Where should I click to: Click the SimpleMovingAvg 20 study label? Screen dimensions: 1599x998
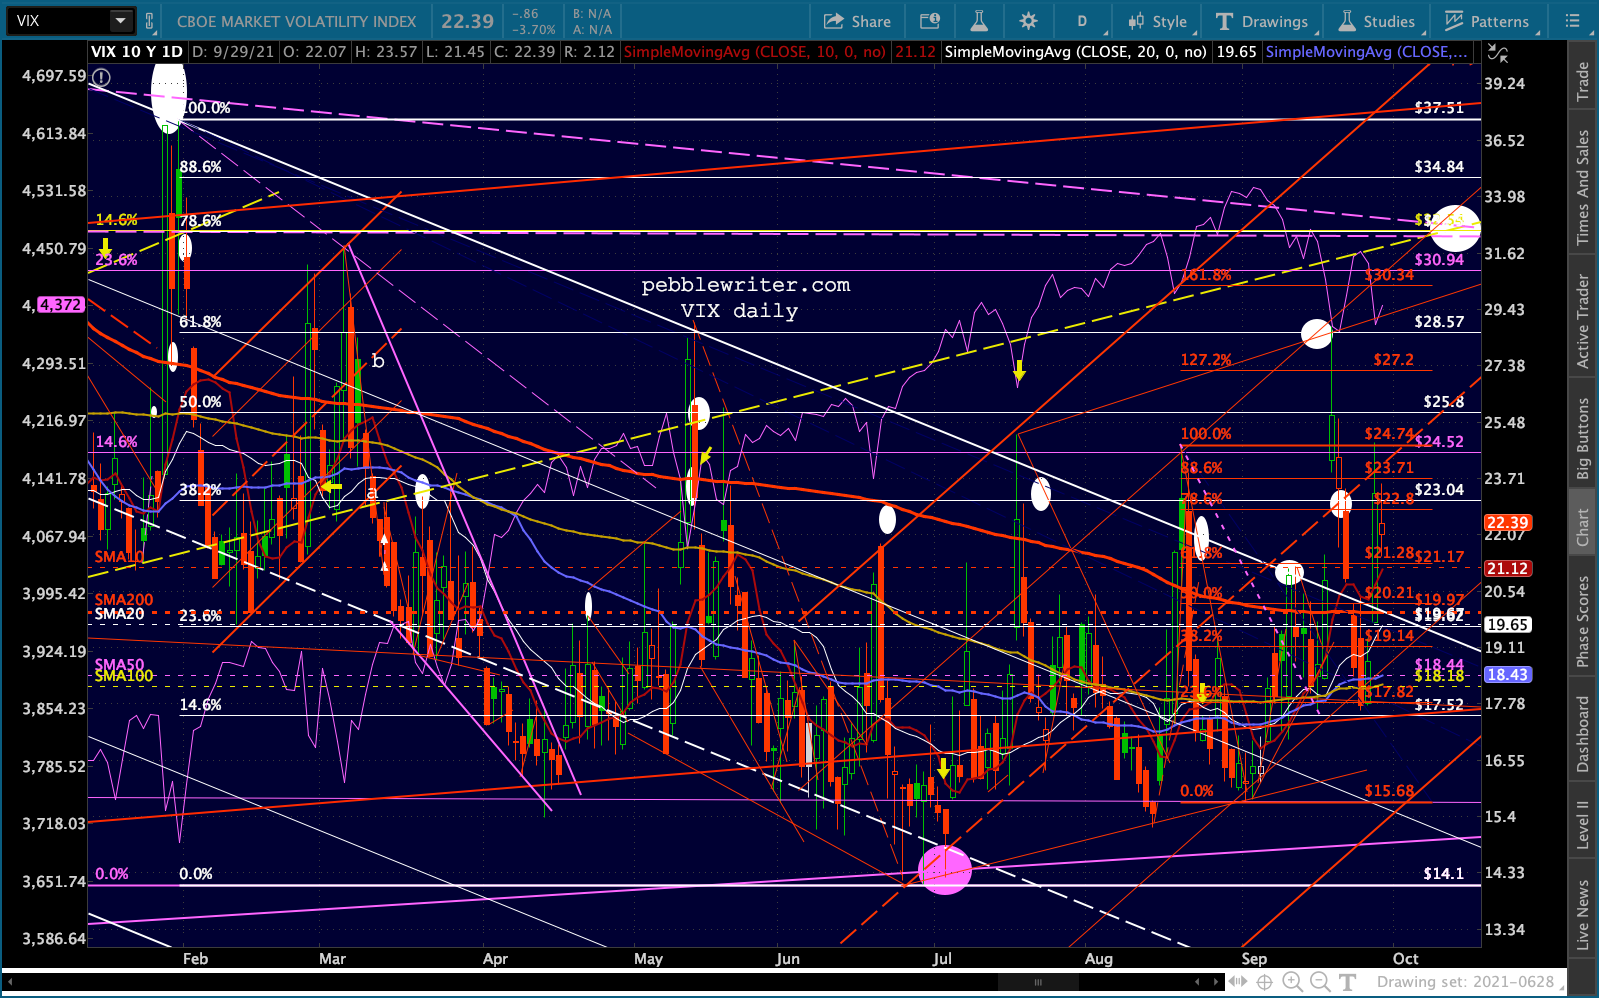tap(1075, 52)
